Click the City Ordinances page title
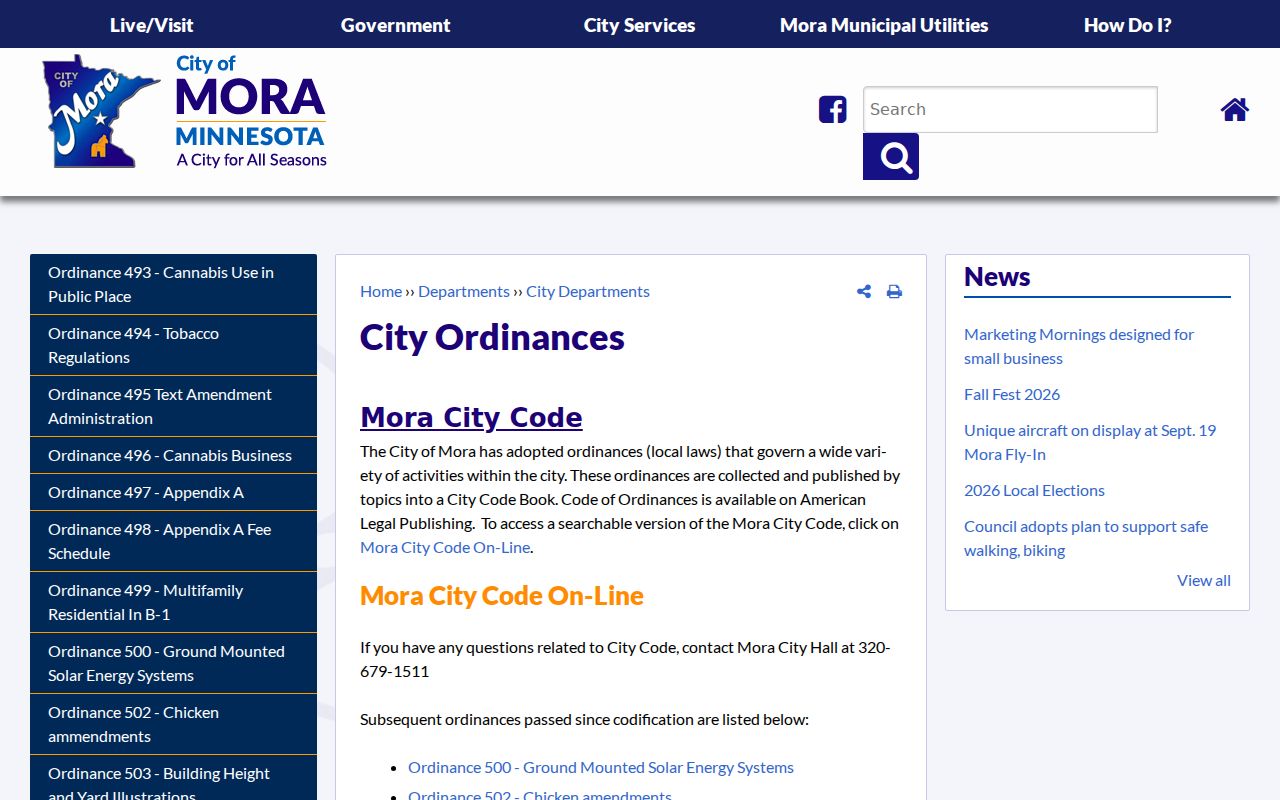 (492, 338)
